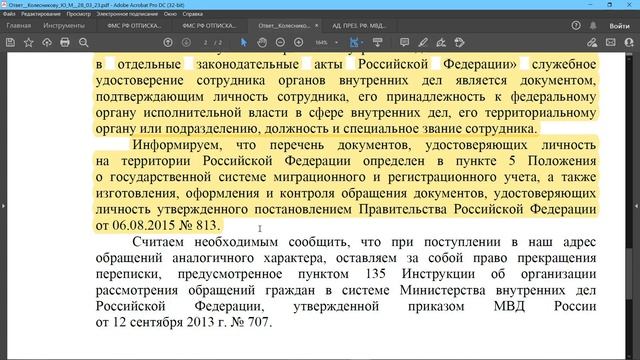Click the current page number field
This screenshot has height=360, width=640.
pos(206,42)
